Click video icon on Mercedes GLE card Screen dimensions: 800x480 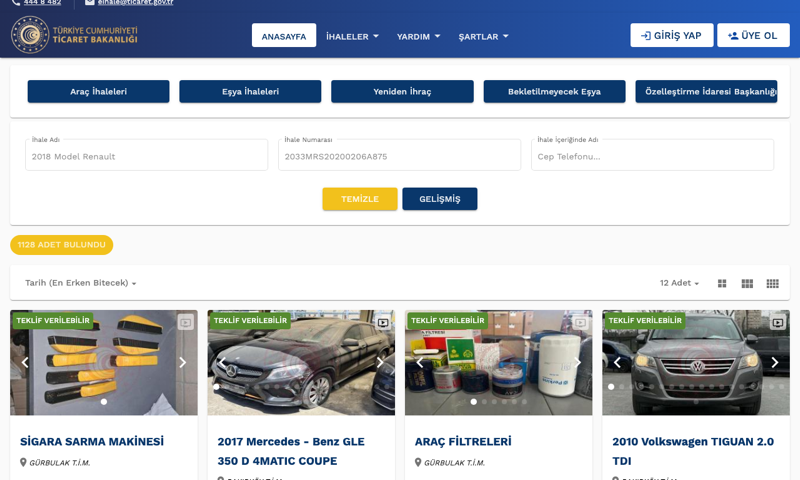(383, 322)
